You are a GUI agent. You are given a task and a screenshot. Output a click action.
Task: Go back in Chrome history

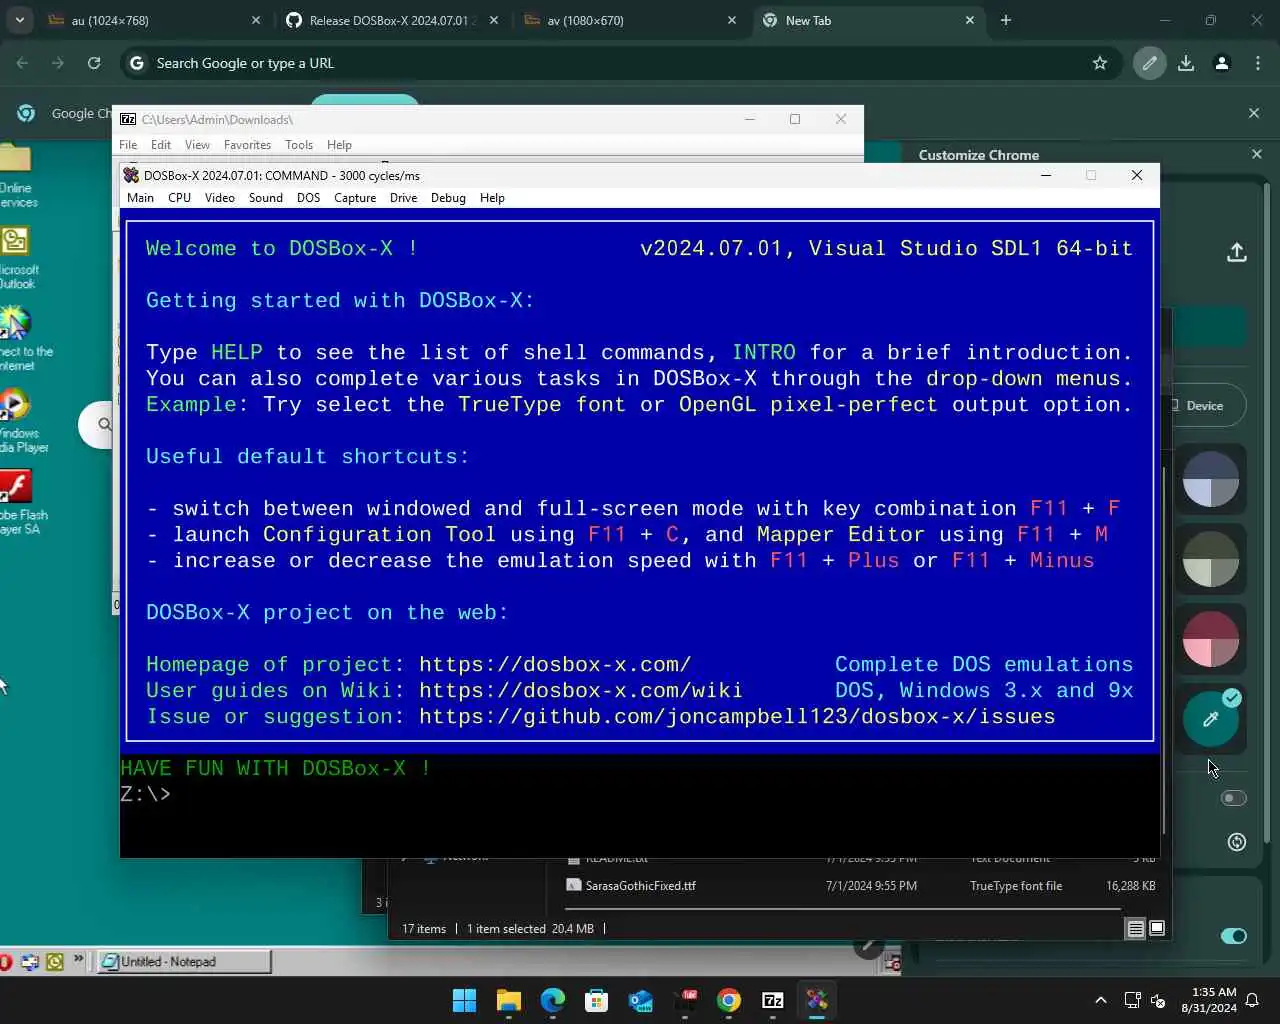[22, 63]
